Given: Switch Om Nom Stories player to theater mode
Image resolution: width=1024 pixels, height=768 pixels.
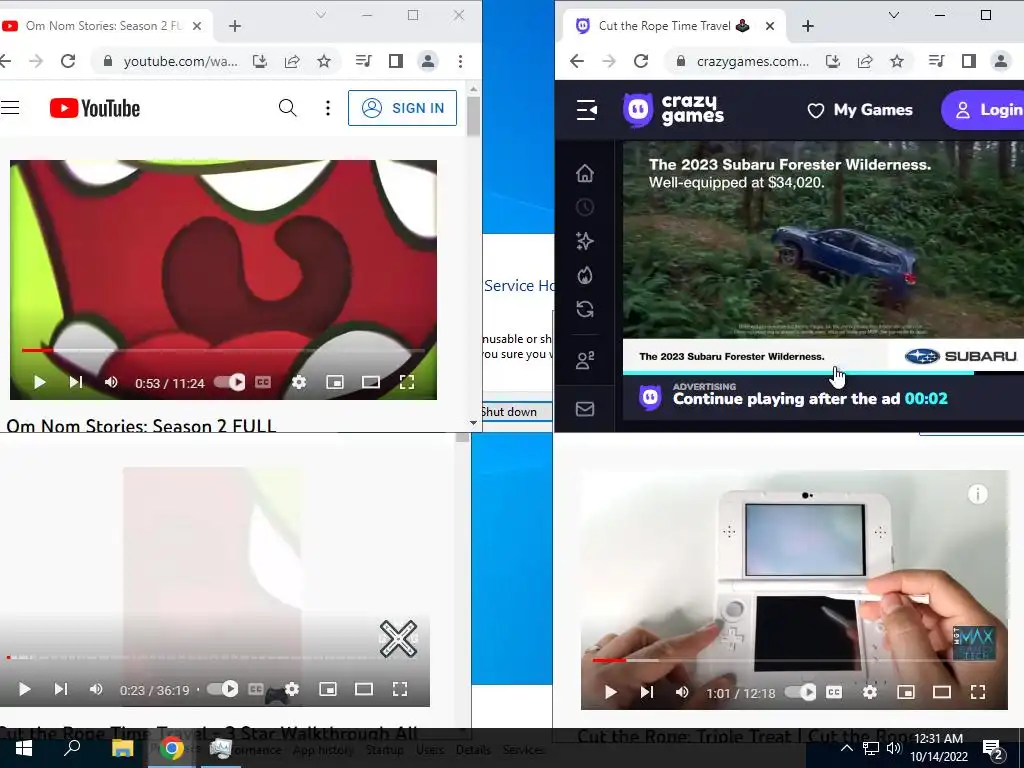Looking at the screenshot, I should click(x=370, y=382).
